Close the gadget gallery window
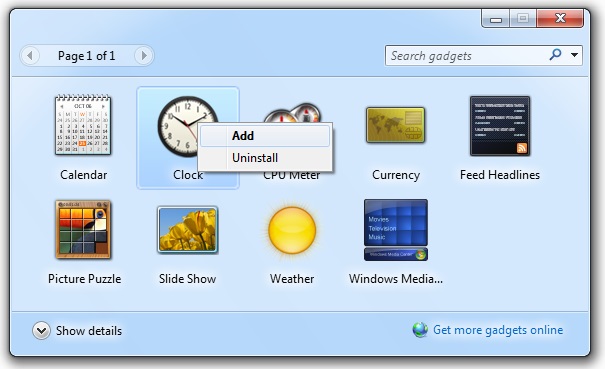This screenshot has width=605, height=369. pos(560,18)
